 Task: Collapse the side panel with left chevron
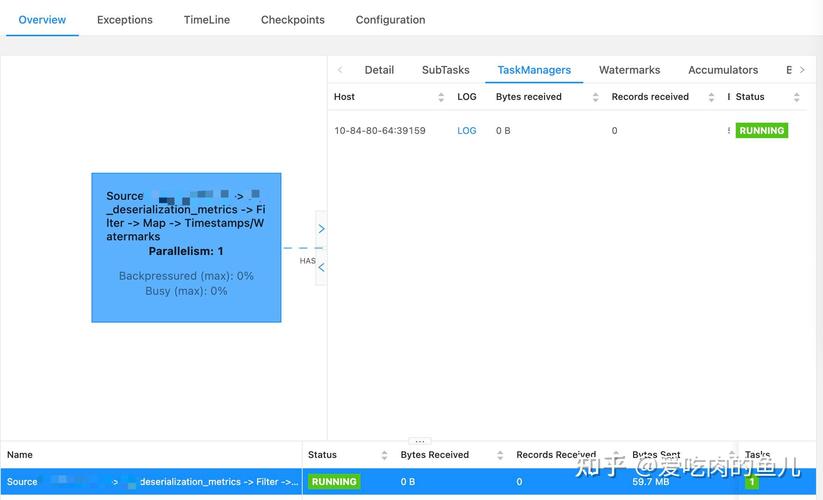tap(321, 267)
